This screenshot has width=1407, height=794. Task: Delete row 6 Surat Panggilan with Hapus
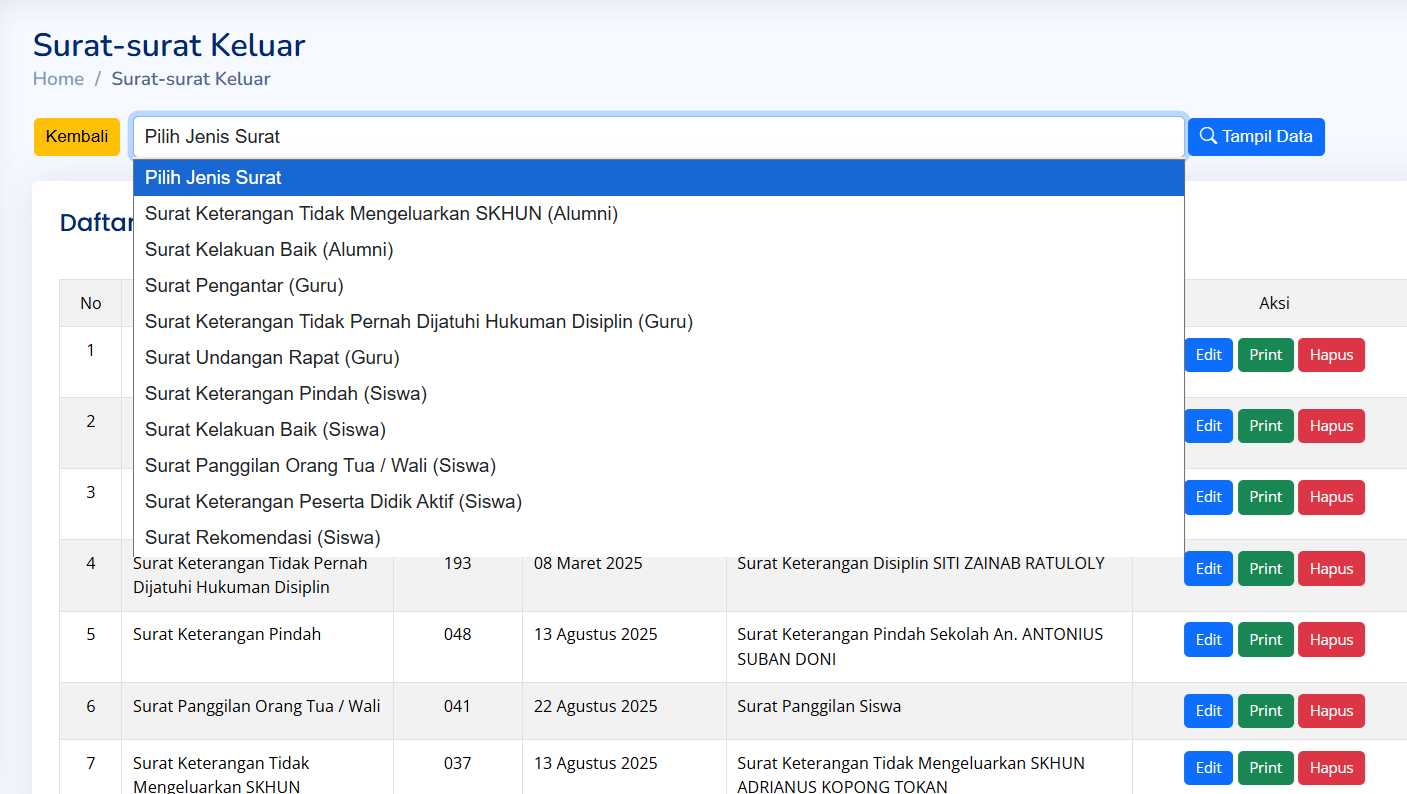pyautogui.click(x=1331, y=711)
